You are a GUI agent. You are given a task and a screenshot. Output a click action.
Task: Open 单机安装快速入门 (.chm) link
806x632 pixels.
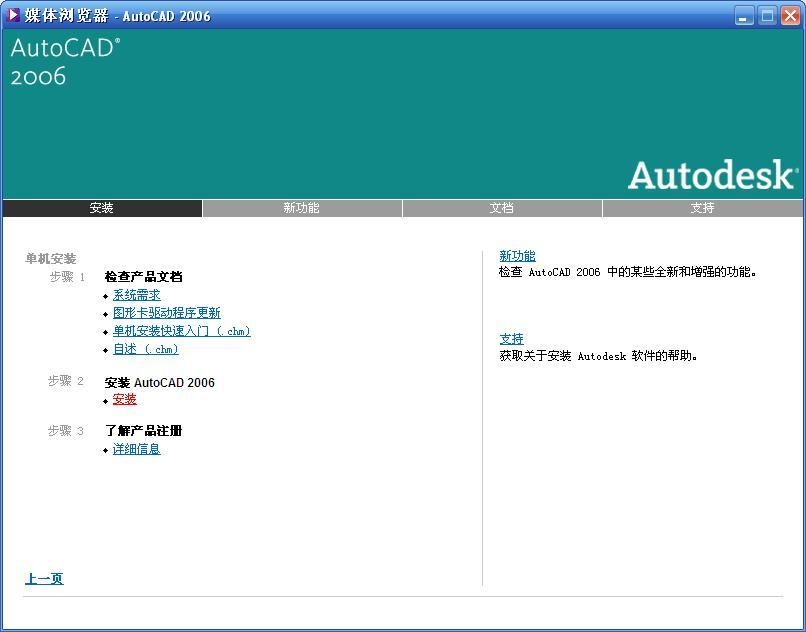click(x=181, y=331)
